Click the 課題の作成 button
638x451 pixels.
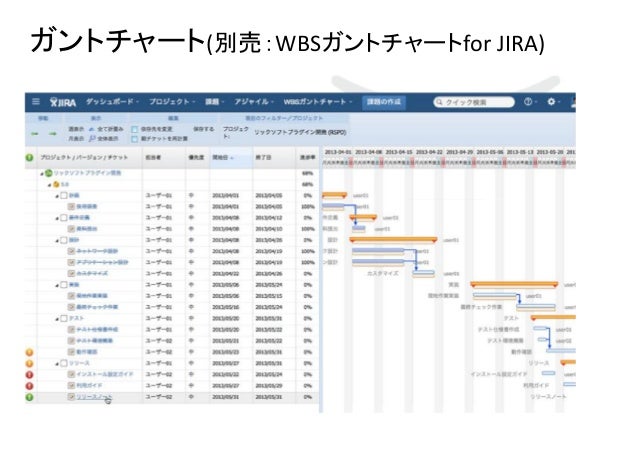[x=383, y=102]
